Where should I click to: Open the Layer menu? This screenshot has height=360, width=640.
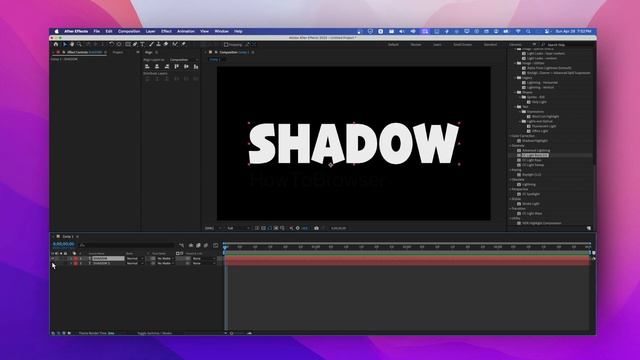[151, 31]
